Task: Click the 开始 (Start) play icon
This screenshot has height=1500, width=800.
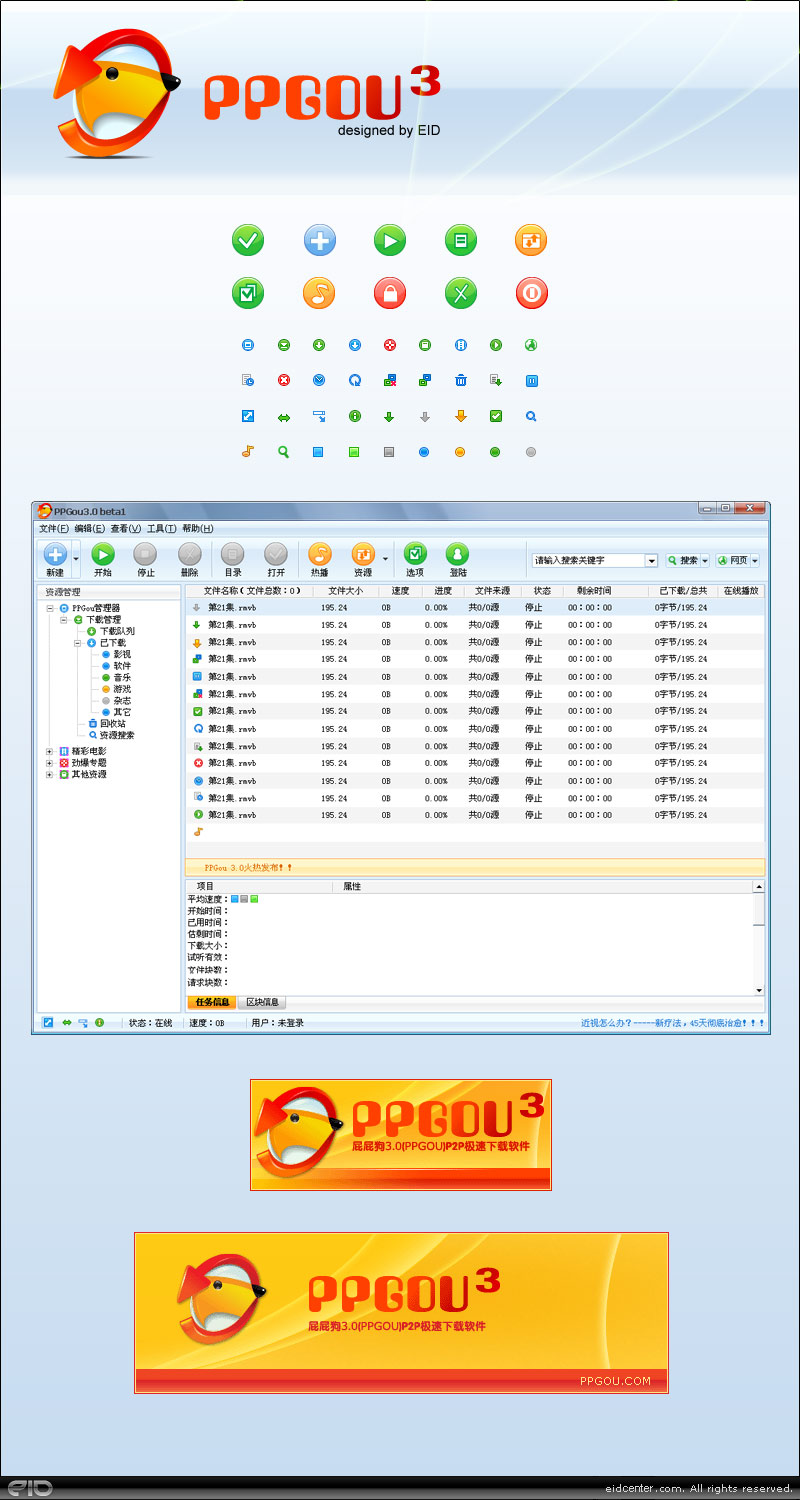Action: 103,553
